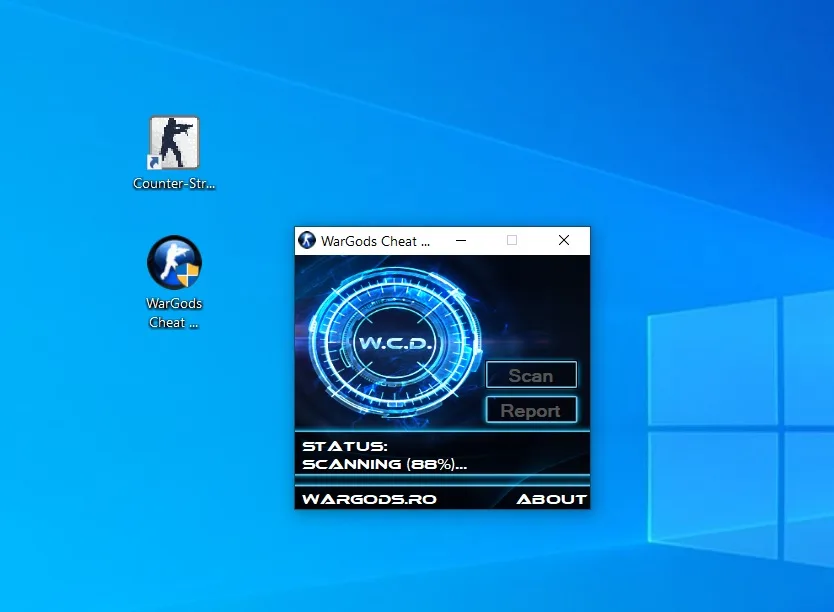Image resolution: width=834 pixels, height=612 pixels.
Task: Visit the WARGODS.RO link
Action: (x=369, y=499)
